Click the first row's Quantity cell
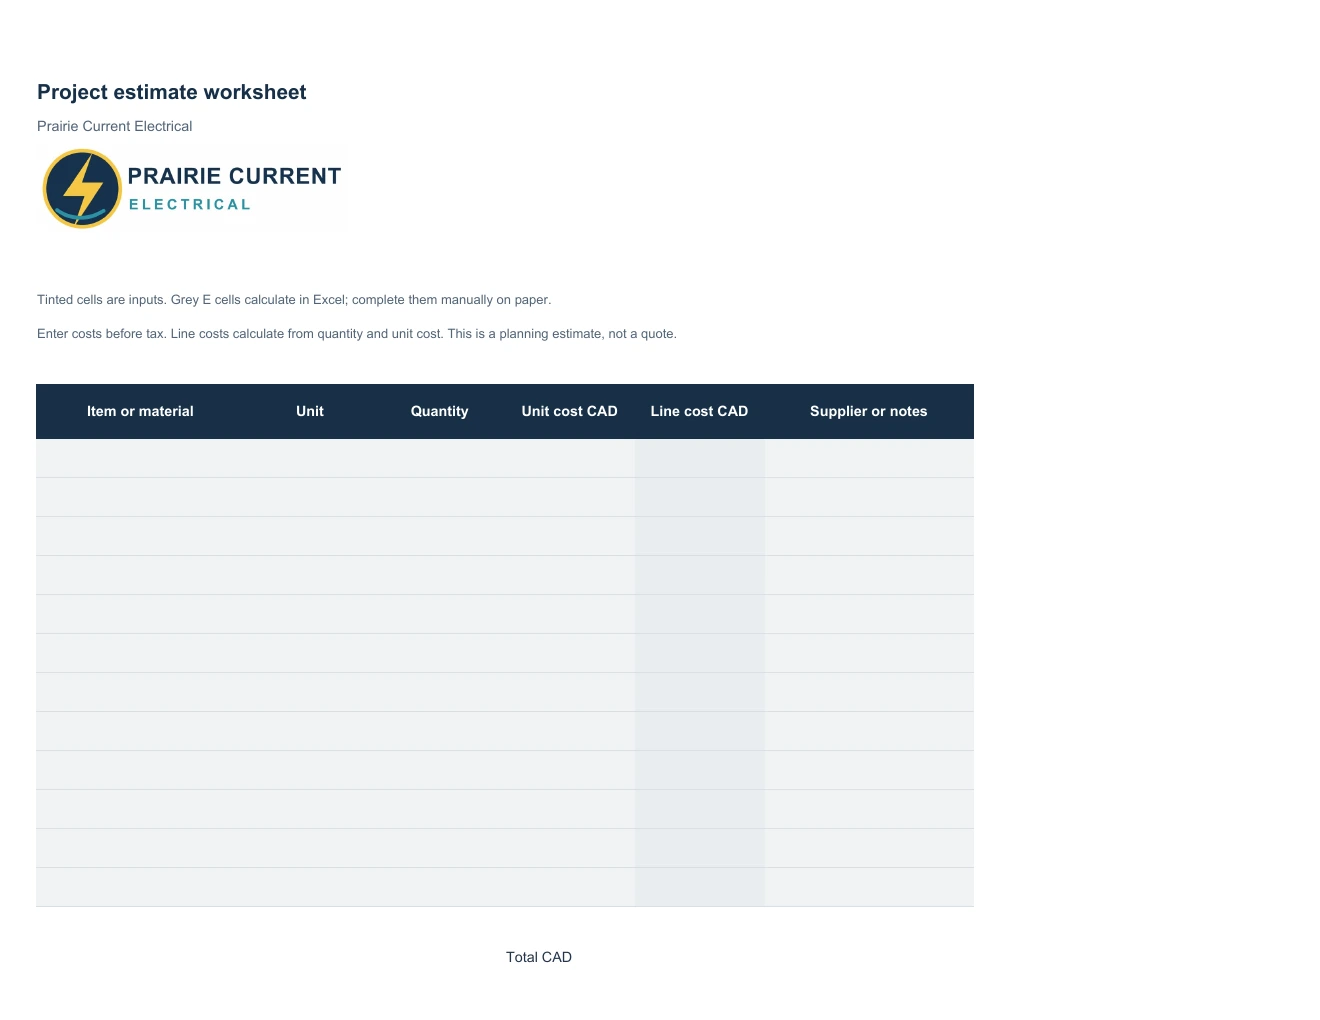The width and height of the screenshot is (1320, 1020). pyautogui.click(x=440, y=458)
